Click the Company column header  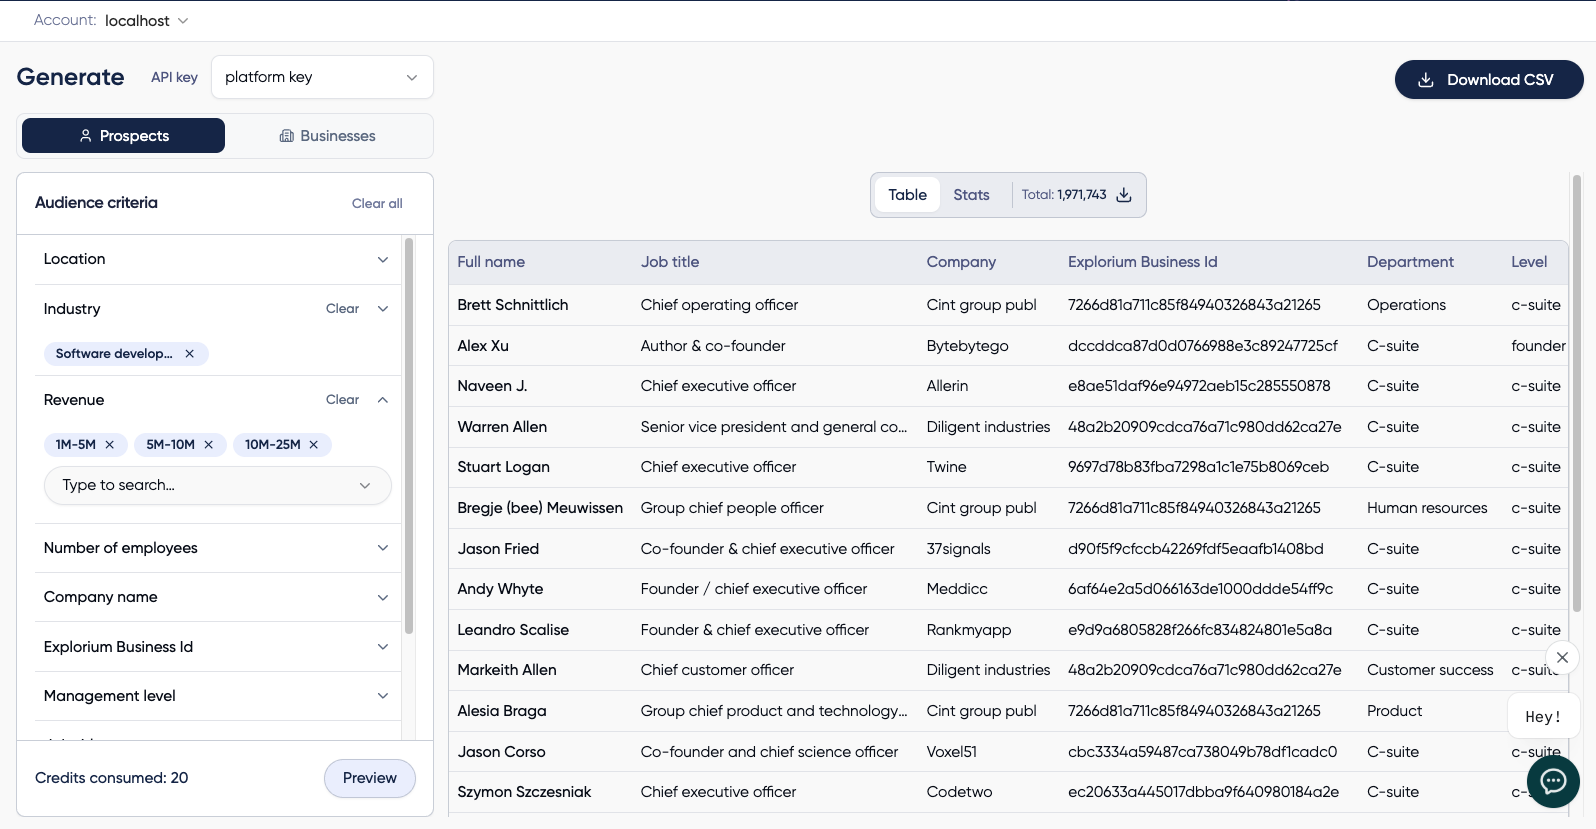pos(961,262)
